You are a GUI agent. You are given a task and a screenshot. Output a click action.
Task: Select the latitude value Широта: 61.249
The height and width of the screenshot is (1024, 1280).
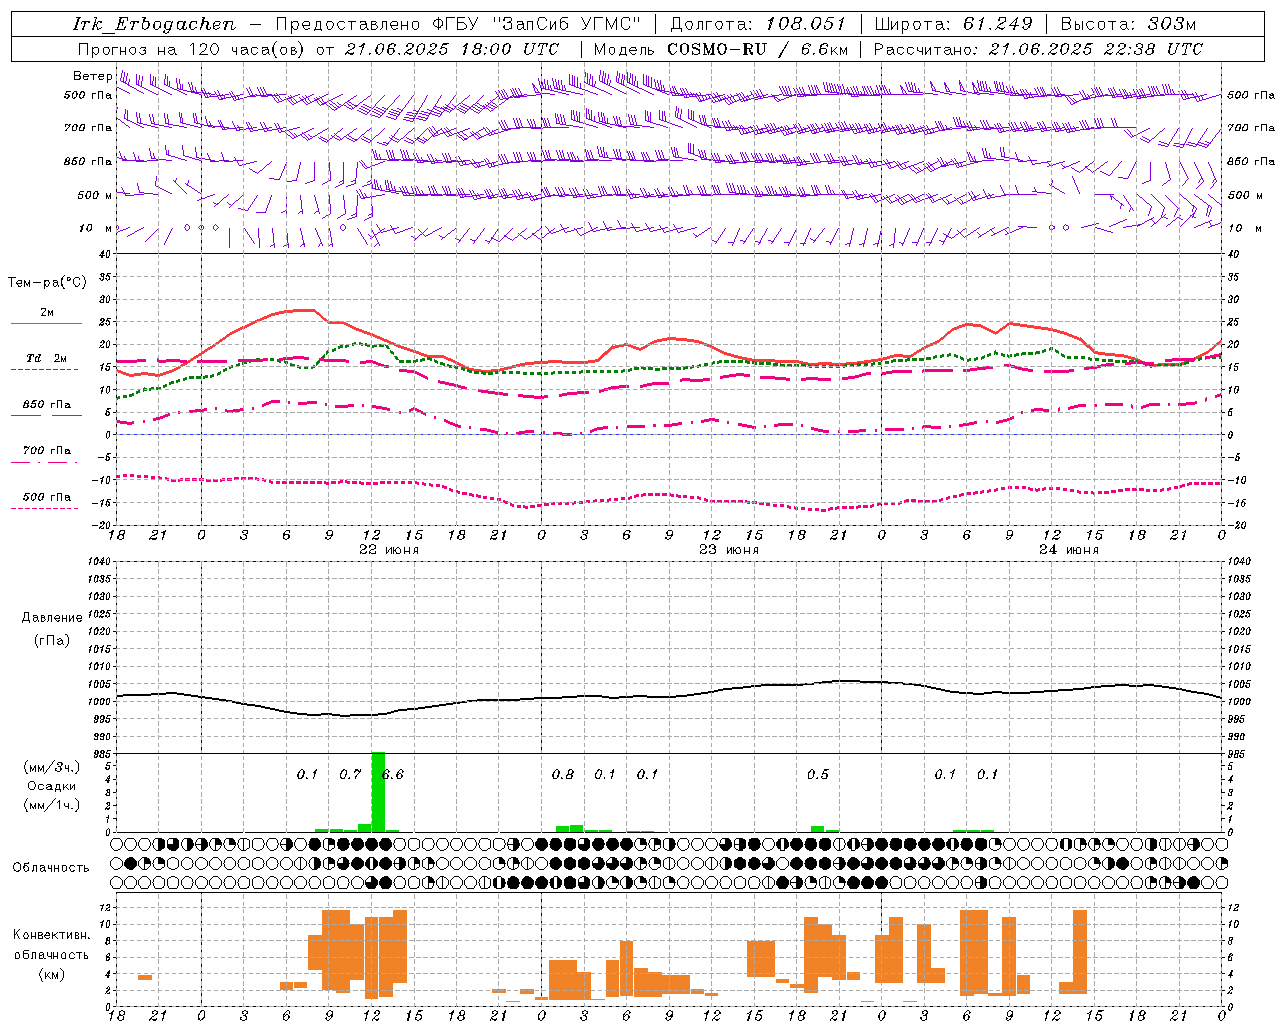pyautogui.click(x=953, y=24)
